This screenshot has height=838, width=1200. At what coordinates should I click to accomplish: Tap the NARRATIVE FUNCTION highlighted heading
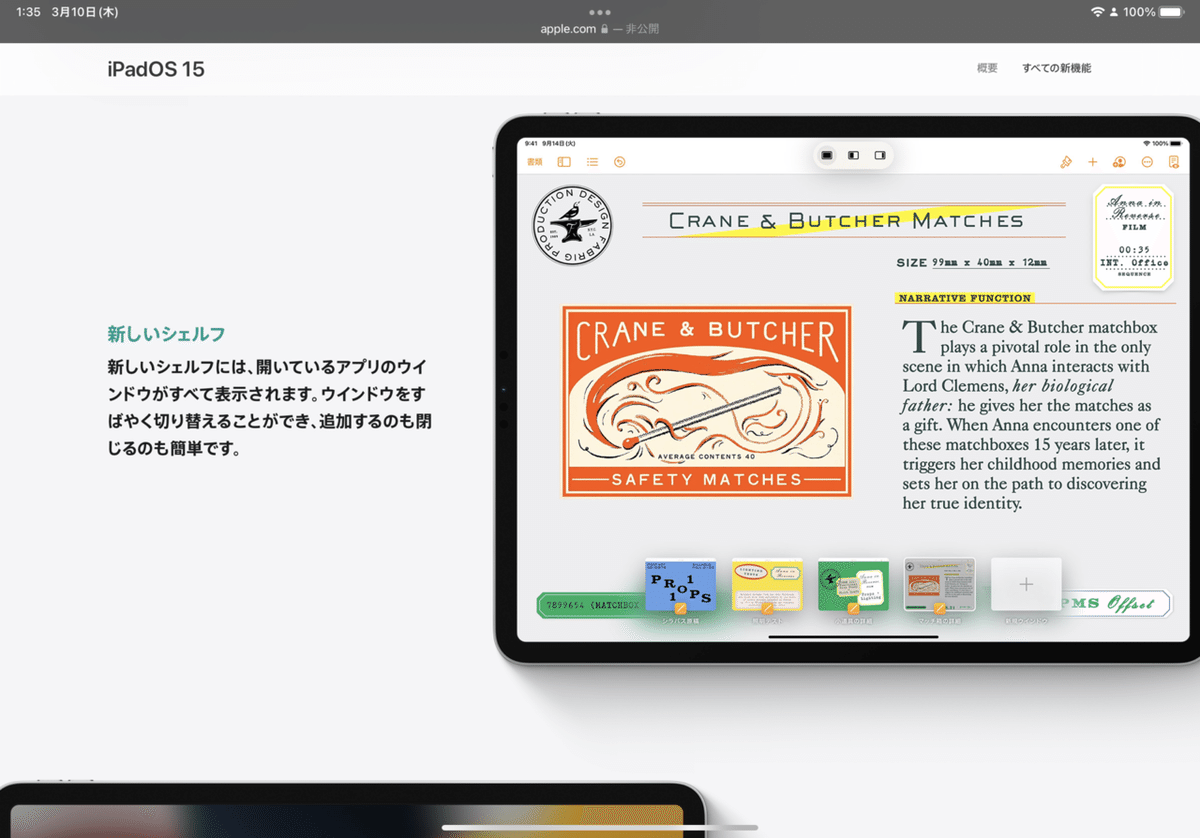[x=964, y=298]
